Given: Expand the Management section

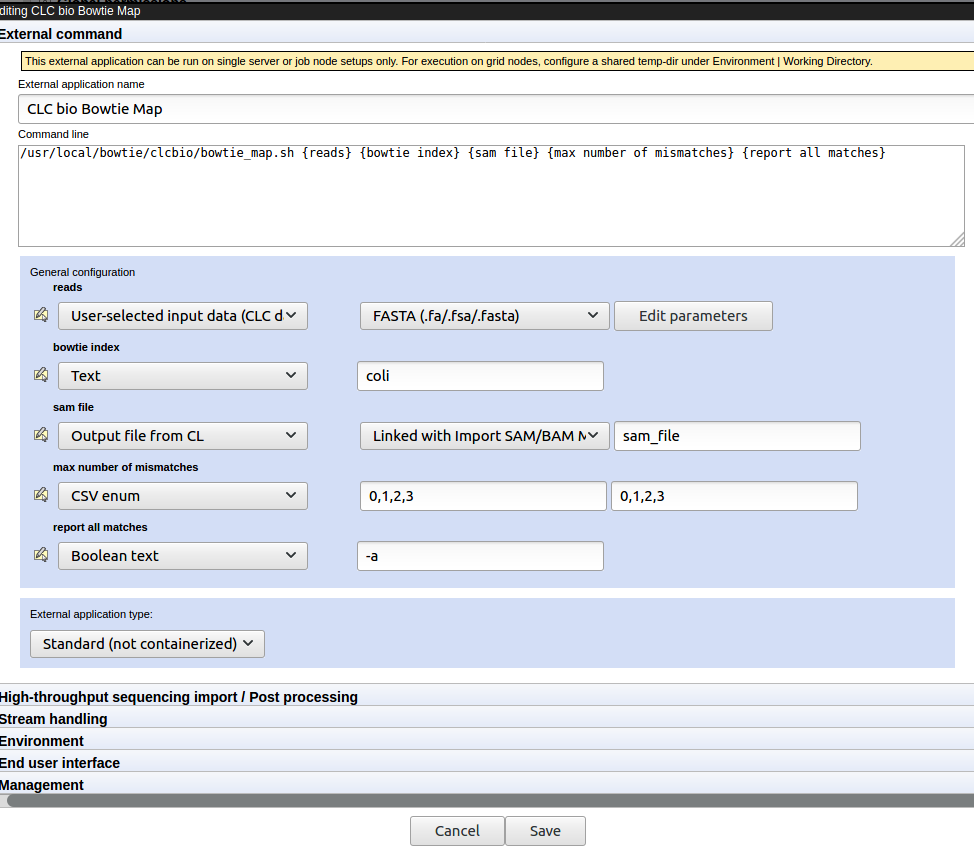Looking at the screenshot, I should [x=42, y=784].
